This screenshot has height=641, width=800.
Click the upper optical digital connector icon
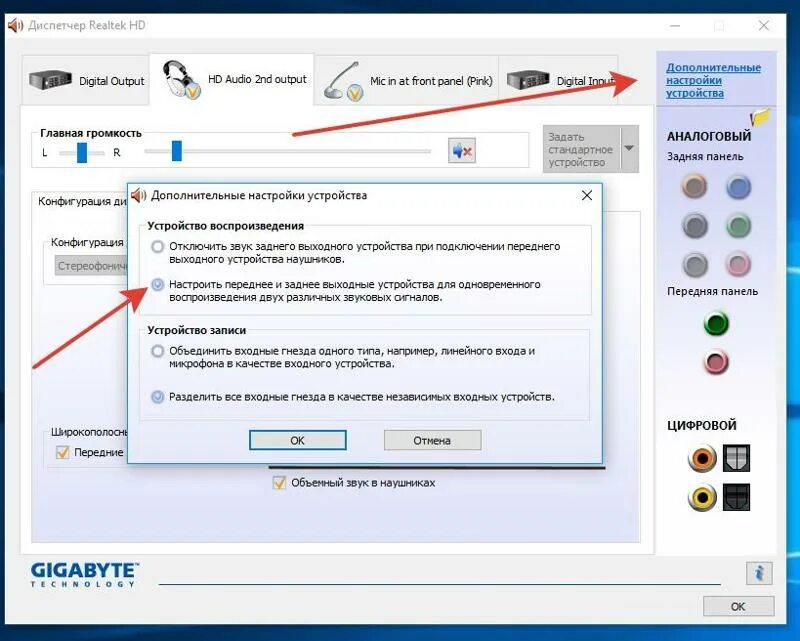click(736, 458)
